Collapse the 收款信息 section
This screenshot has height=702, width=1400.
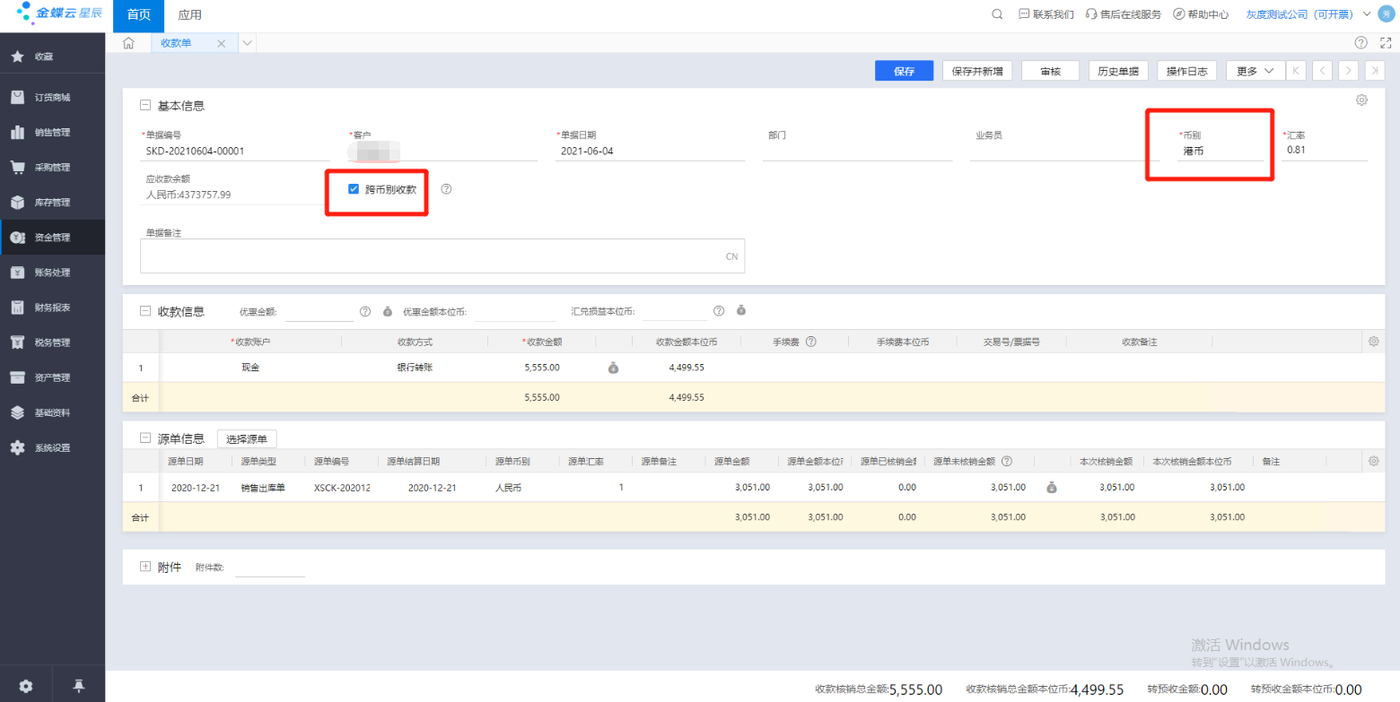click(146, 311)
